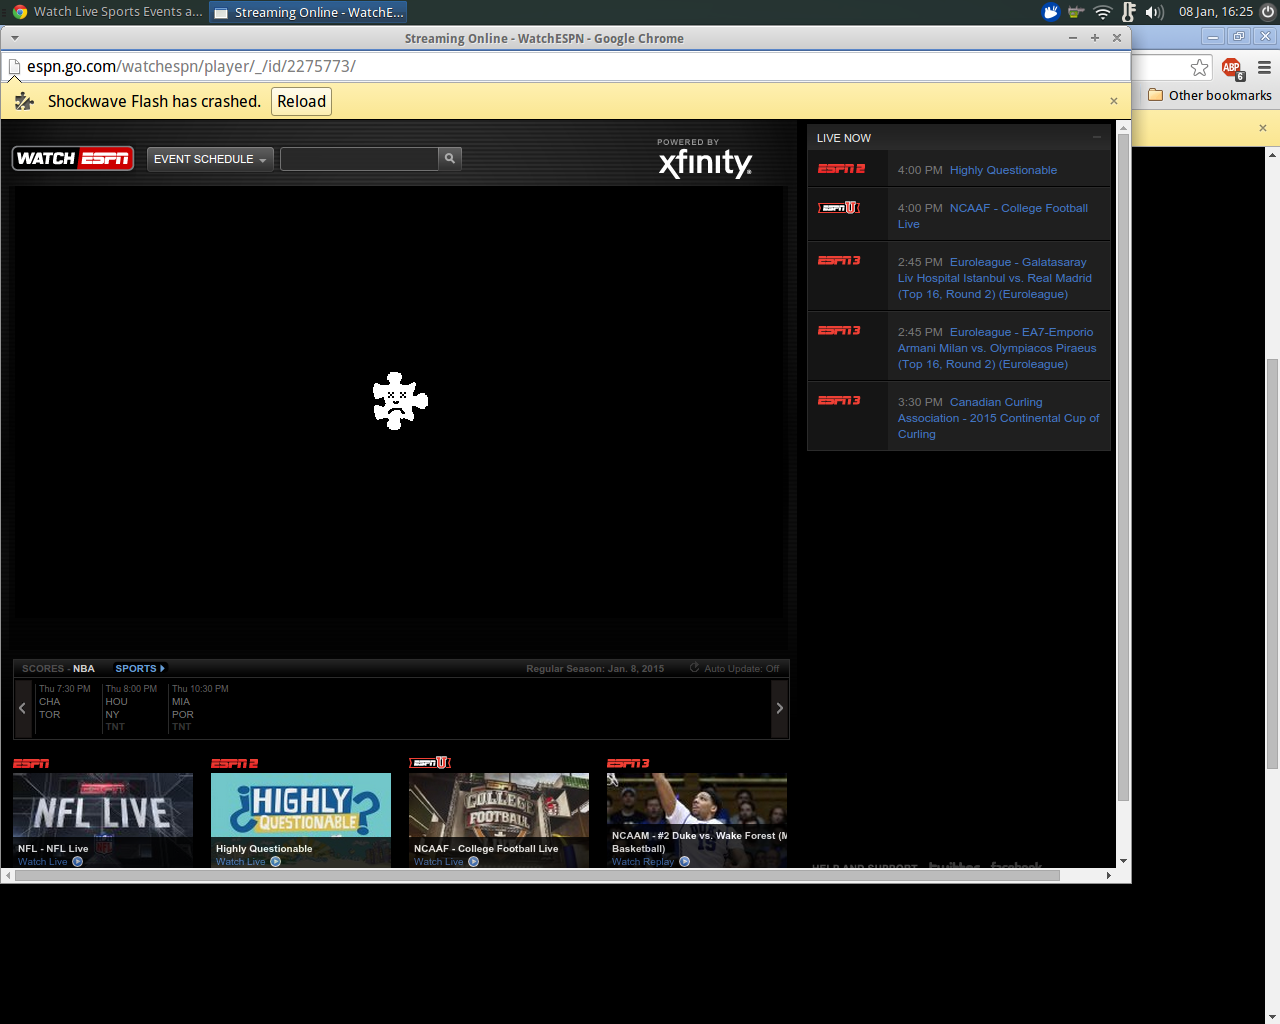The height and width of the screenshot is (1024, 1280).
Task: Open Canadian Curling Association Continental Cup link
Action: (x=998, y=418)
